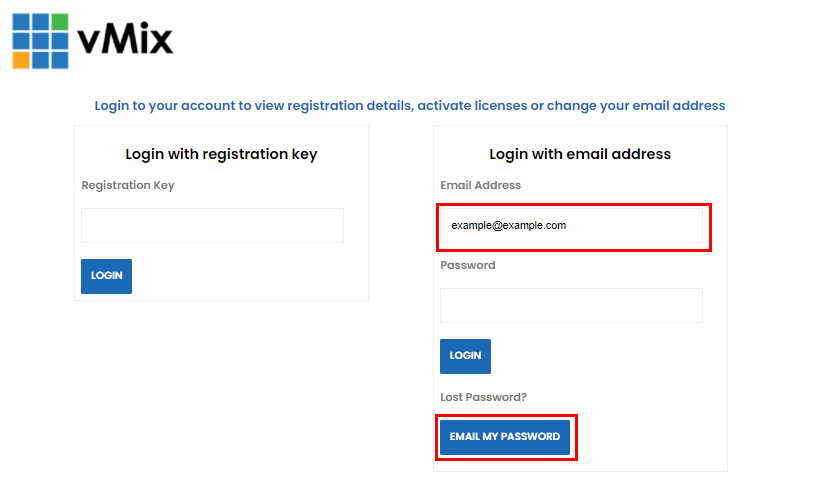Click the vMix wordmark text
The height and width of the screenshot is (481, 819).
click(125, 40)
